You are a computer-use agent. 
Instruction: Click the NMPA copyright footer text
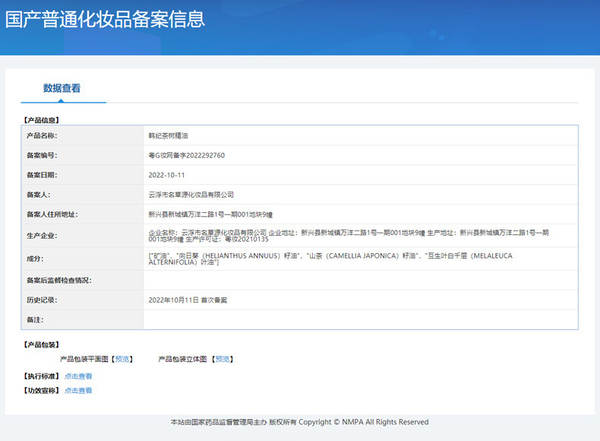299,422
